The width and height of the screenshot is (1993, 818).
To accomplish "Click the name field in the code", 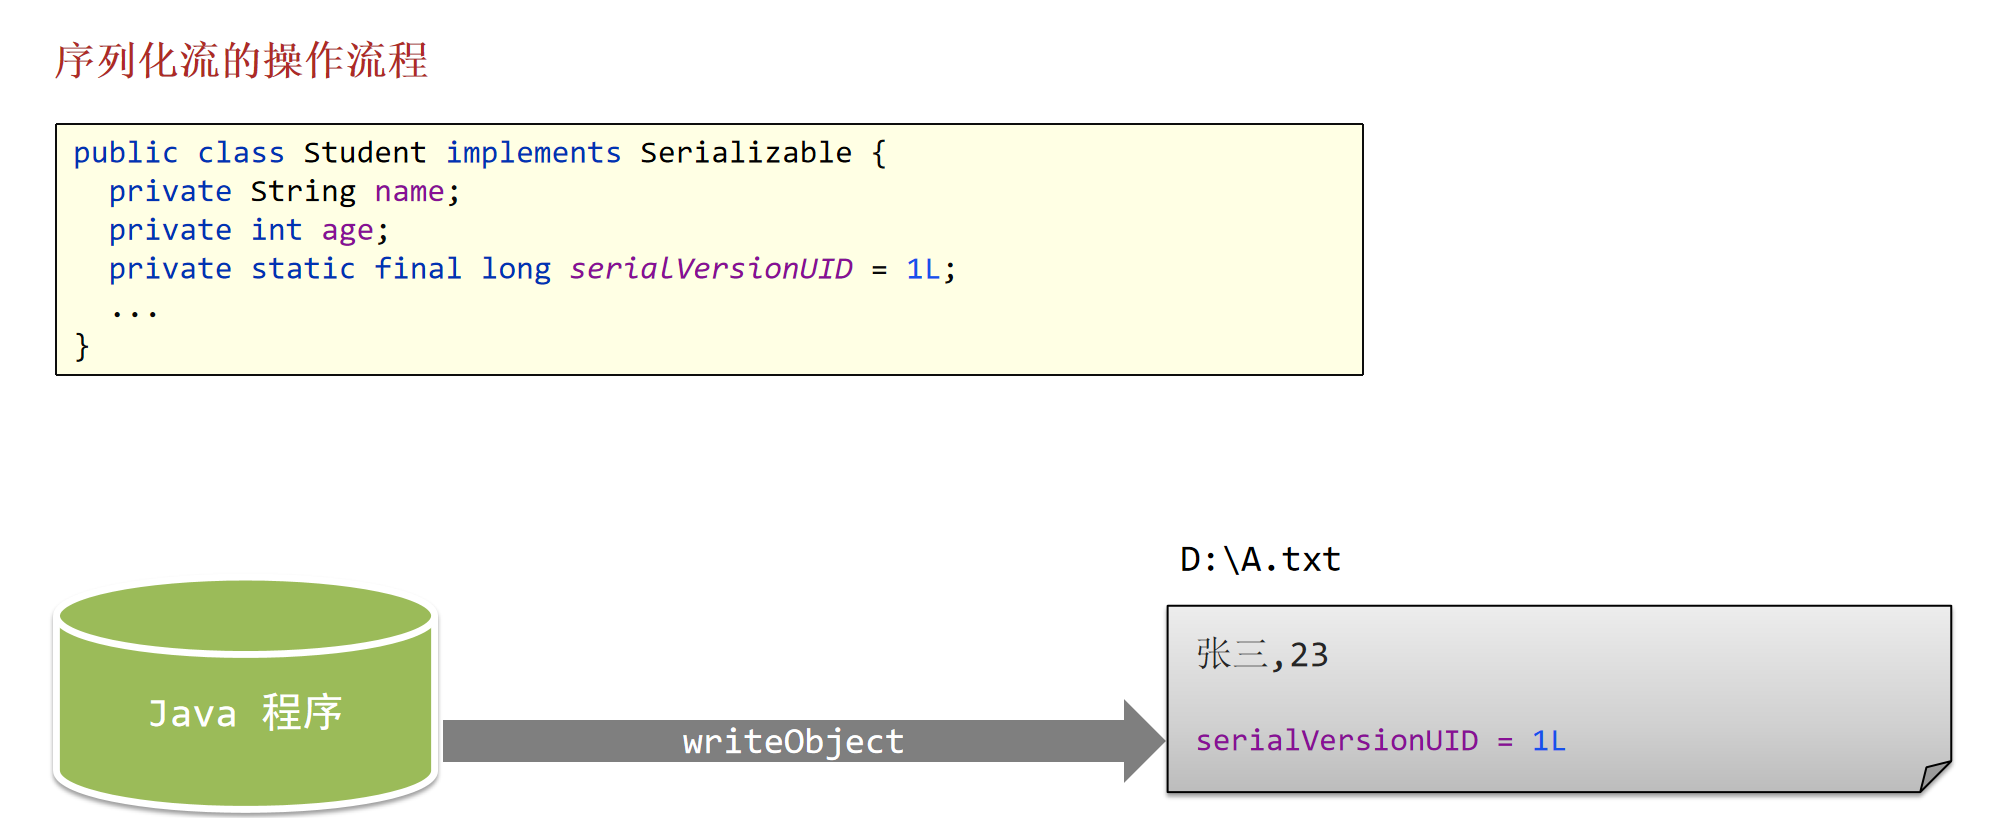I will [x=409, y=191].
